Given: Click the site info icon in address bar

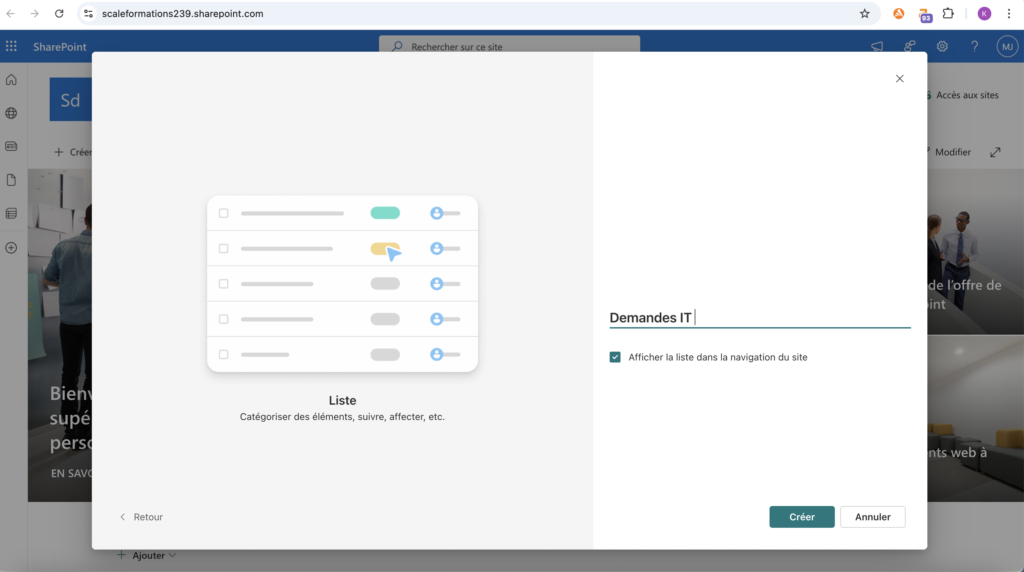Looking at the screenshot, I should (88, 13).
